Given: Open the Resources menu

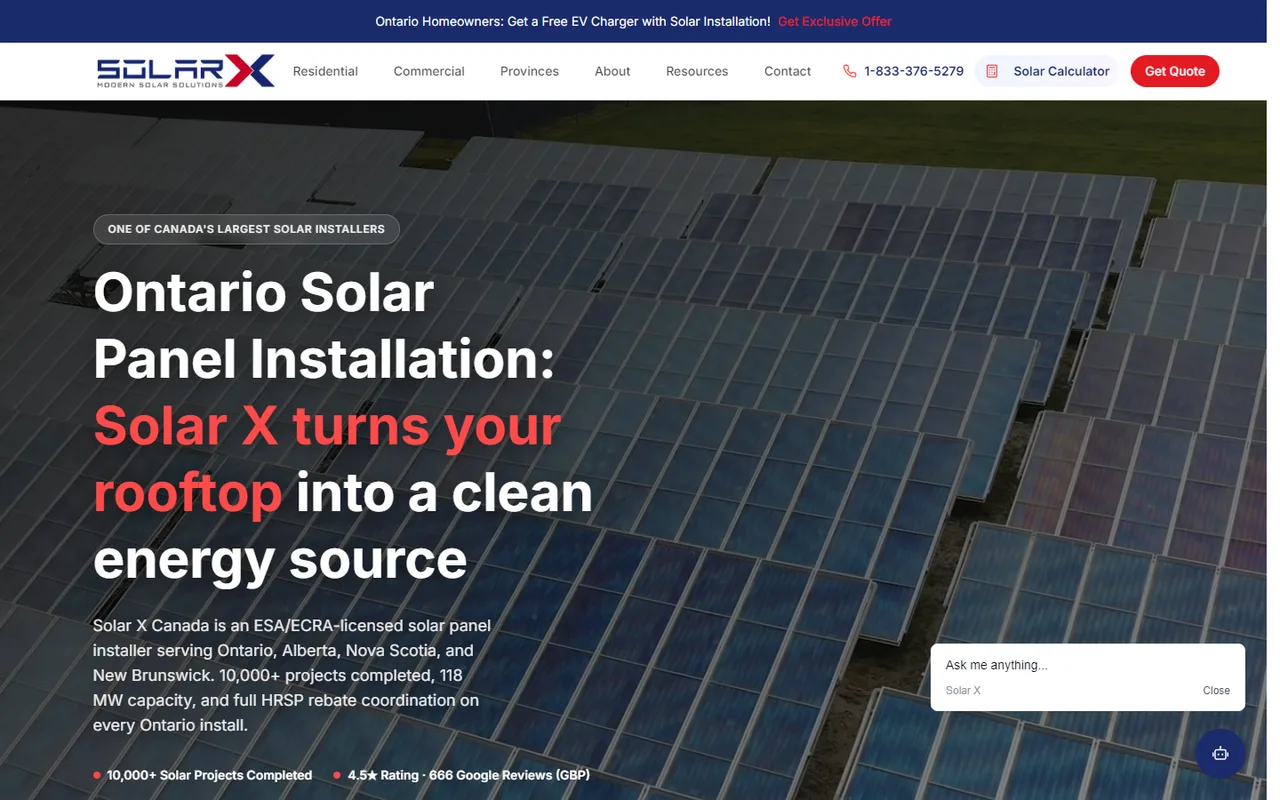Looking at the screenshot, I should [x=697, y=71].
